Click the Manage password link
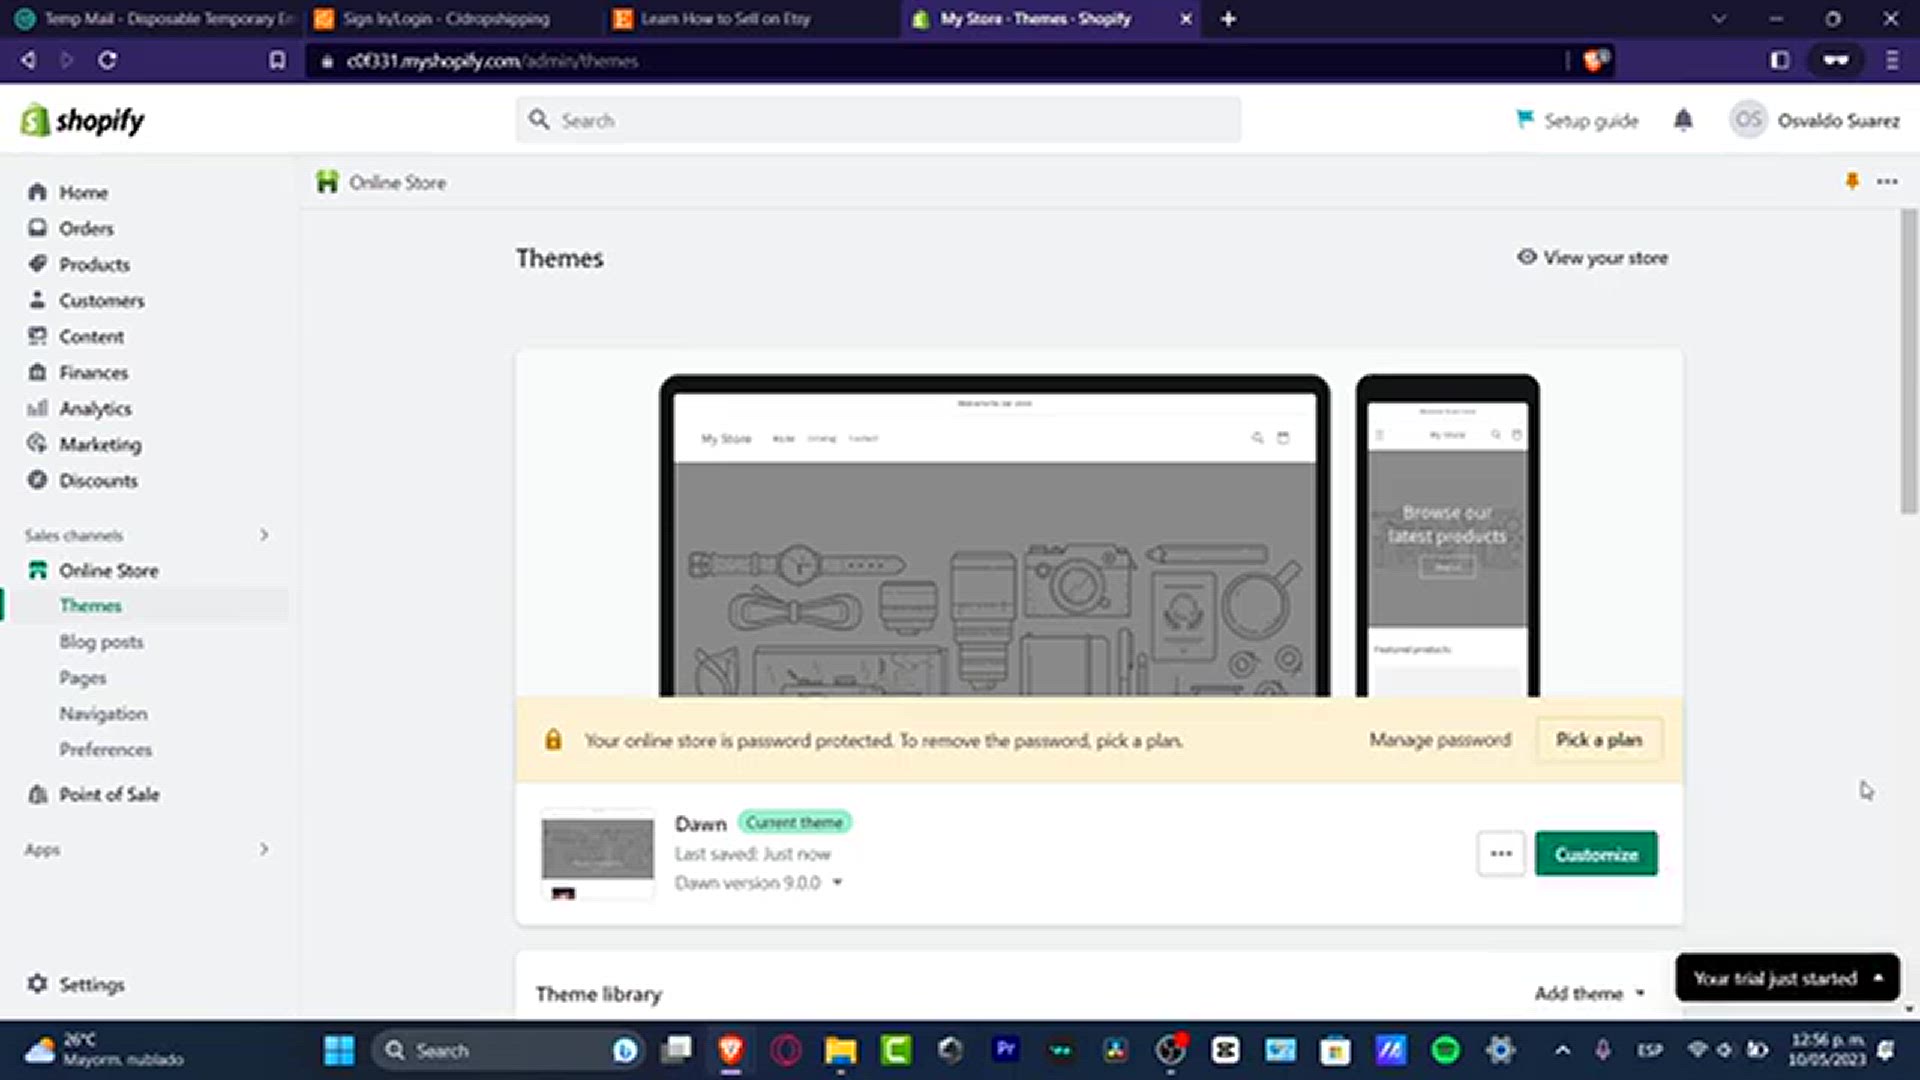This screenshot has height=1080, width=1920. pos(1439,740)
